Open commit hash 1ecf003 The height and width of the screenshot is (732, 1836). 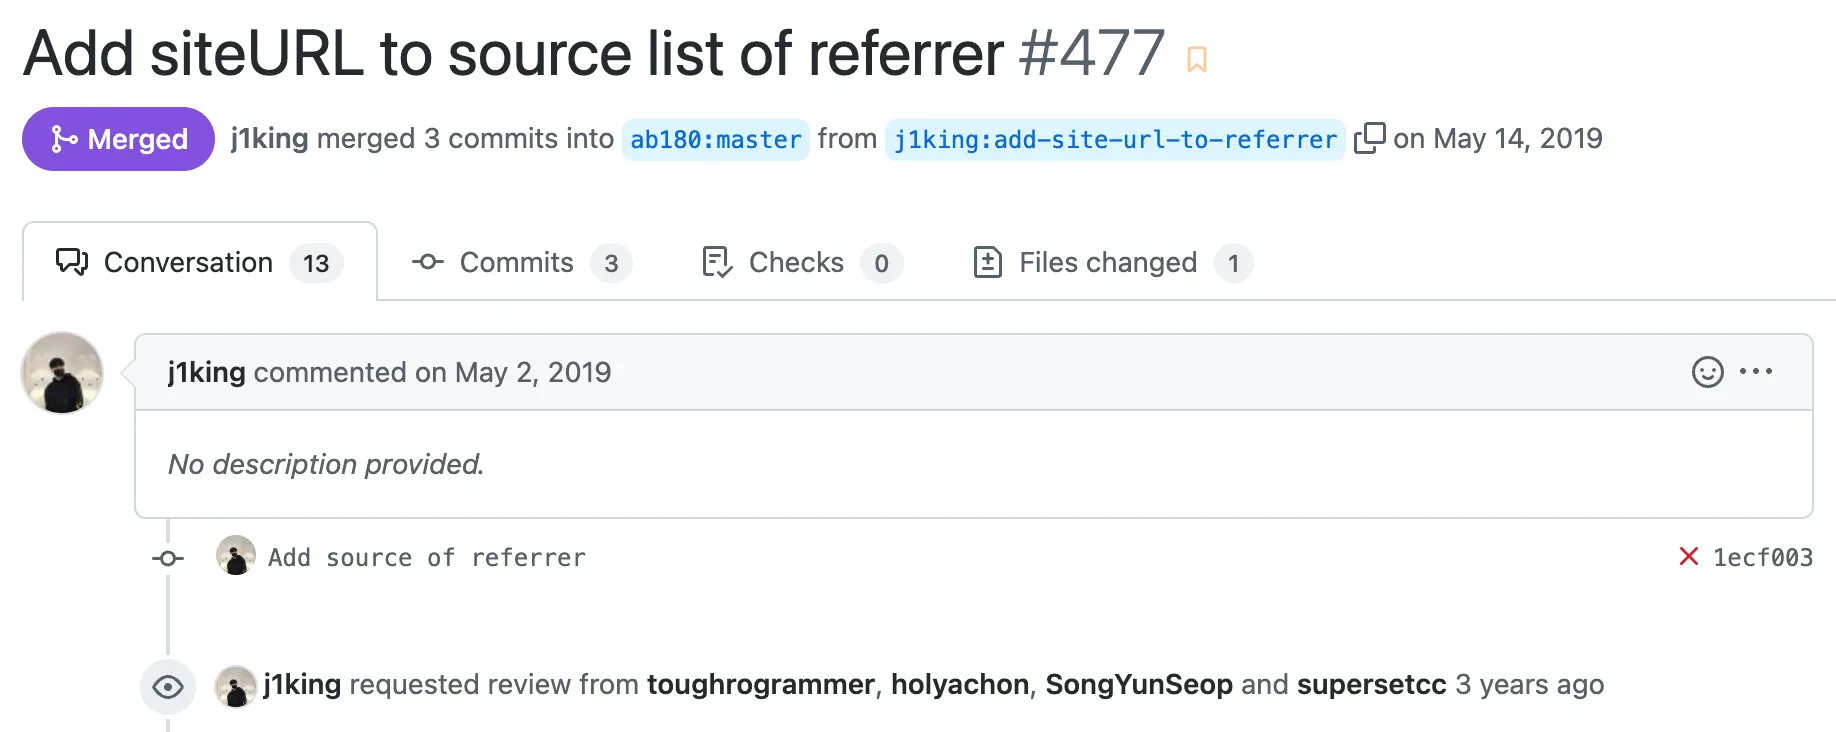tap(1762, 558)
